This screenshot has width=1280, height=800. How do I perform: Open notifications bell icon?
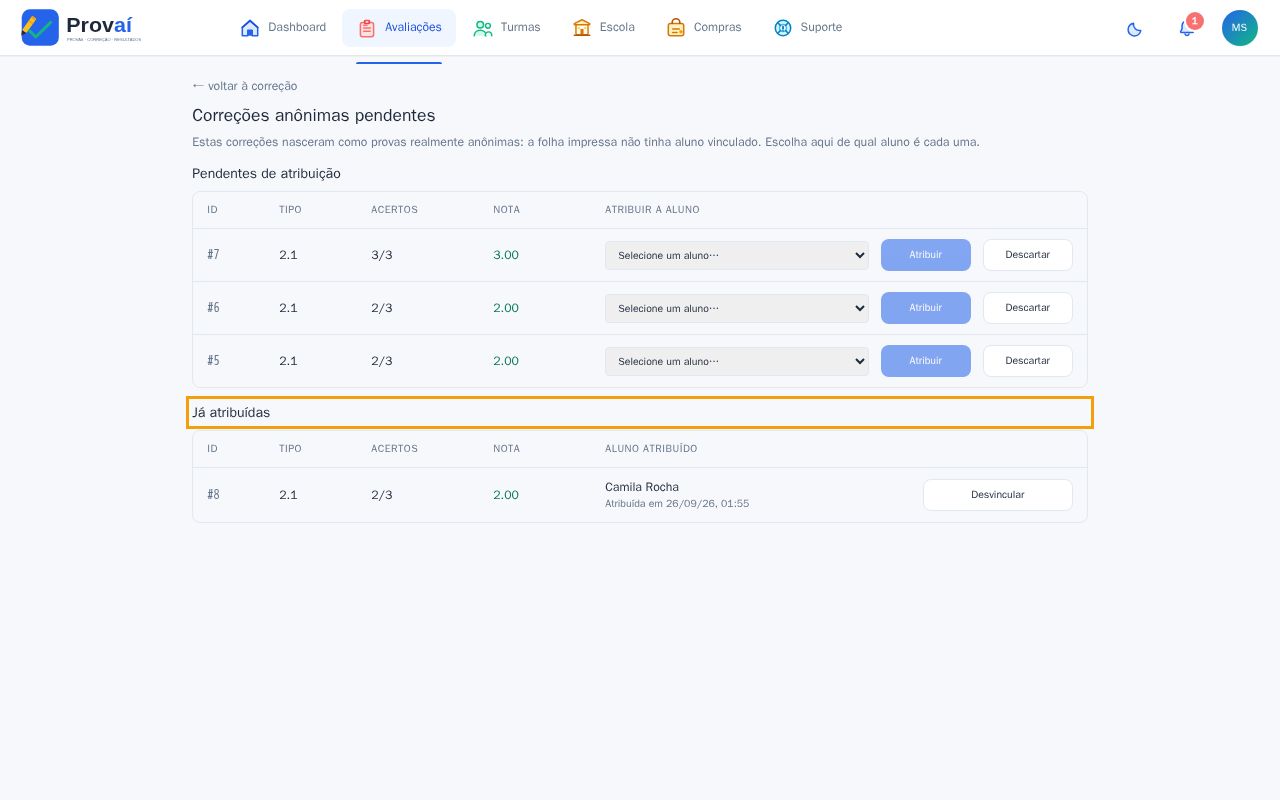1187,28
